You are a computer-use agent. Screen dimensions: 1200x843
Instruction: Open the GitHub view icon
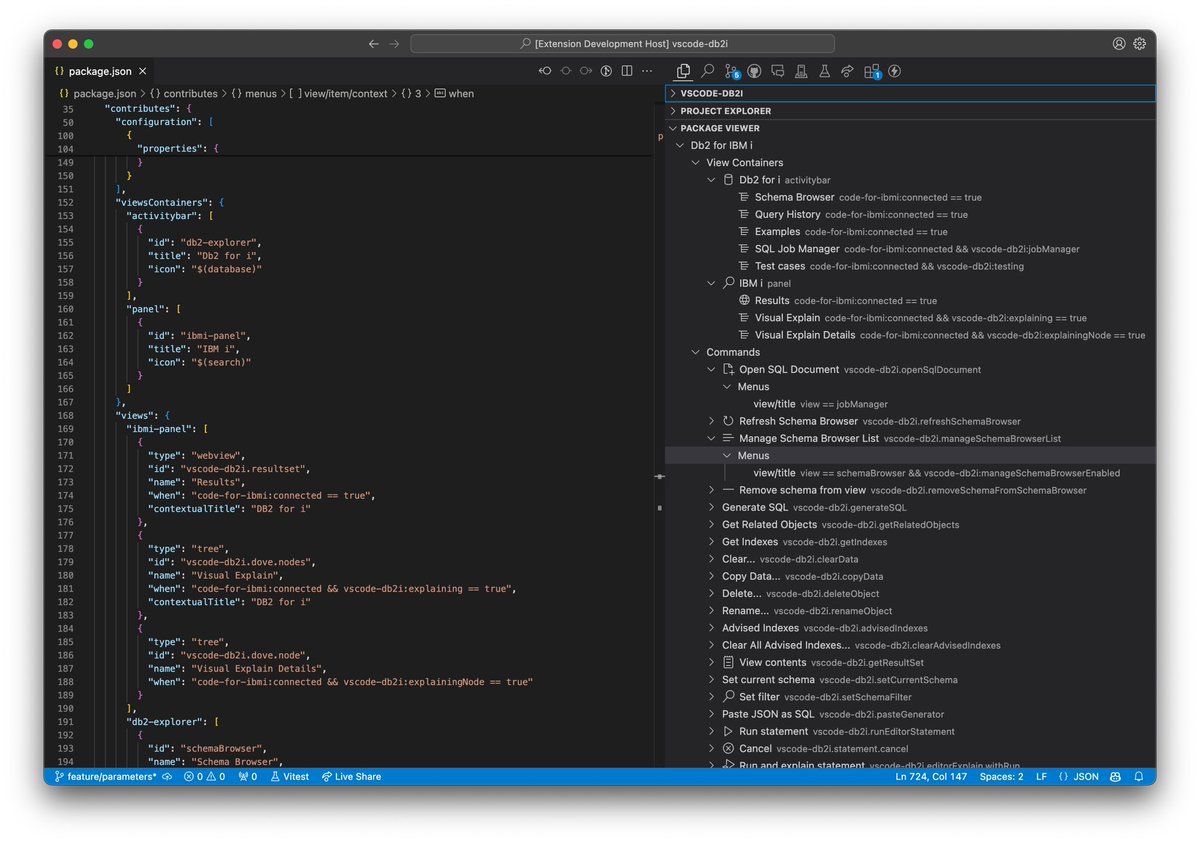pyautogui.click(x=754, y=71)
